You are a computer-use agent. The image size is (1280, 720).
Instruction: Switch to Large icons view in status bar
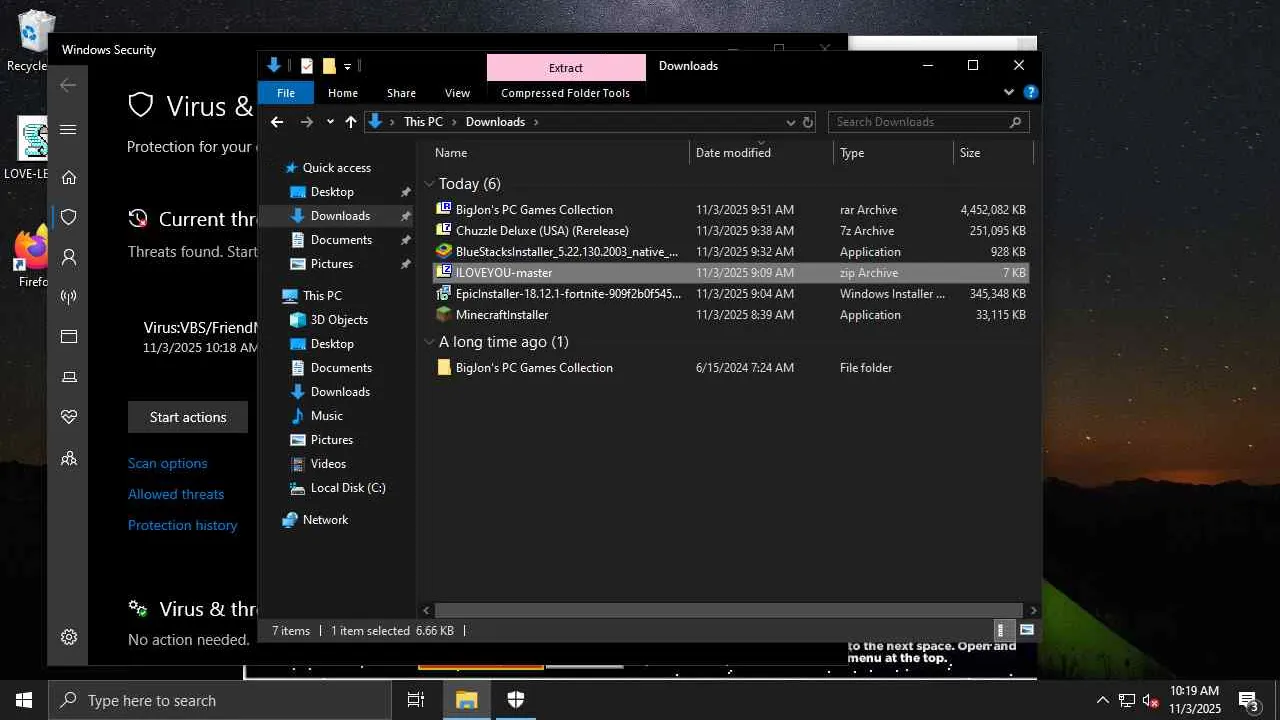(x=1027, y=630)
